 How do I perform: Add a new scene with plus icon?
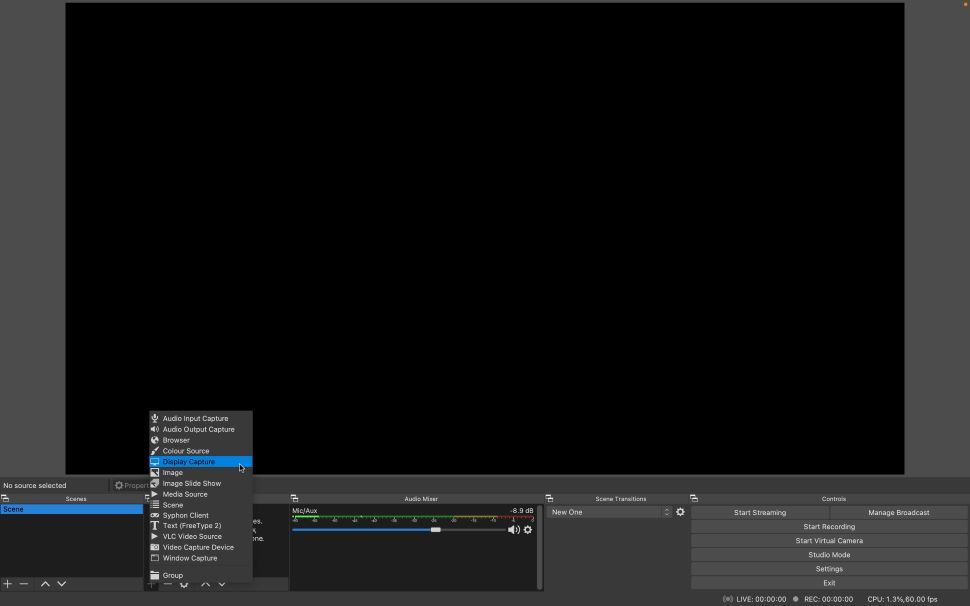tap(7, 584)
